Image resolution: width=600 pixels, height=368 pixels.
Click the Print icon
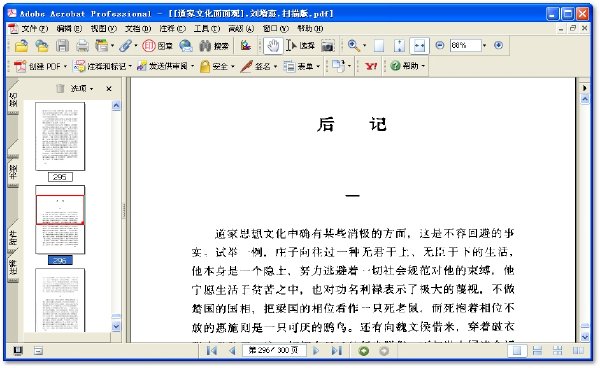[82, 46]
